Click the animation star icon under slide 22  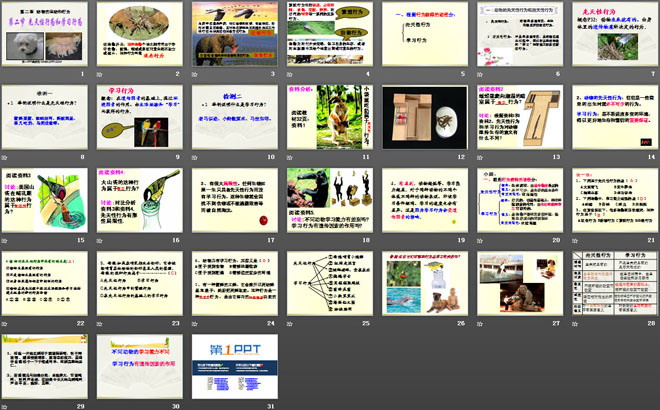tap(5, 324)
